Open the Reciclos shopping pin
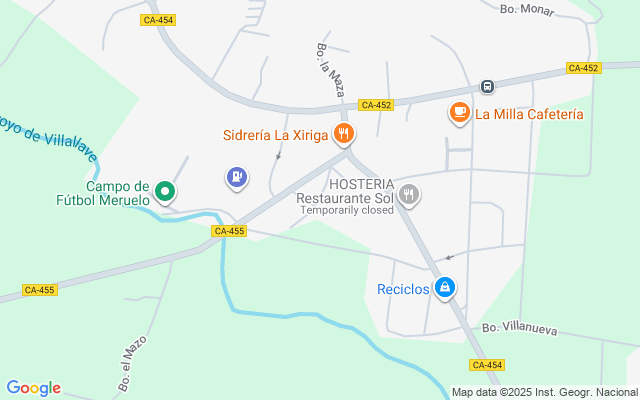 [x=444, y=288]
